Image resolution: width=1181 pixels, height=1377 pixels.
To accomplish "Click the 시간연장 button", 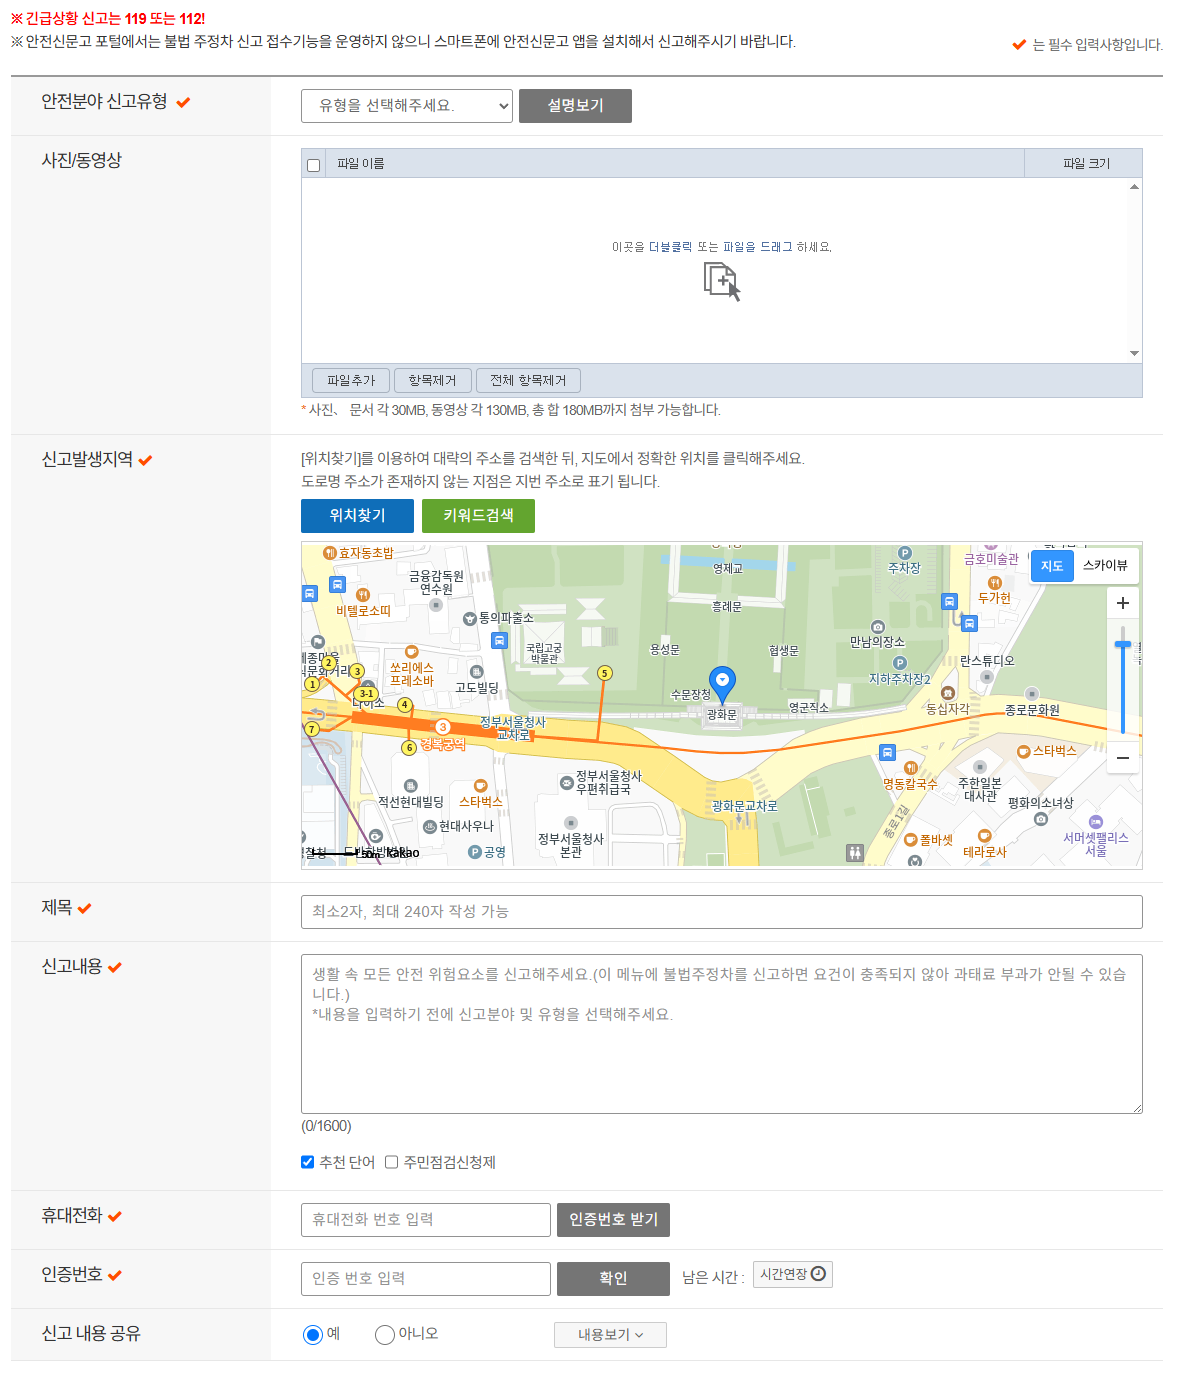I will coord(792,1274).
